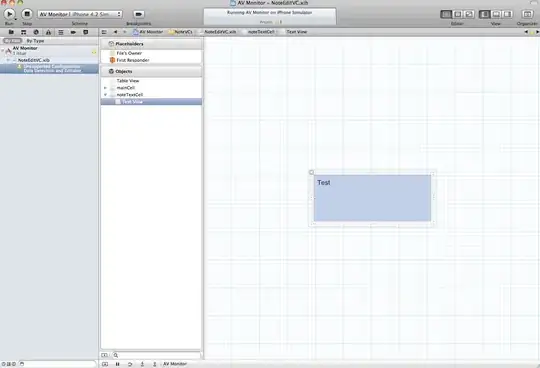This screenshot has height=368, width=540.
Task: Click the Step Into debug icon
Action: (x=142, y=364)
